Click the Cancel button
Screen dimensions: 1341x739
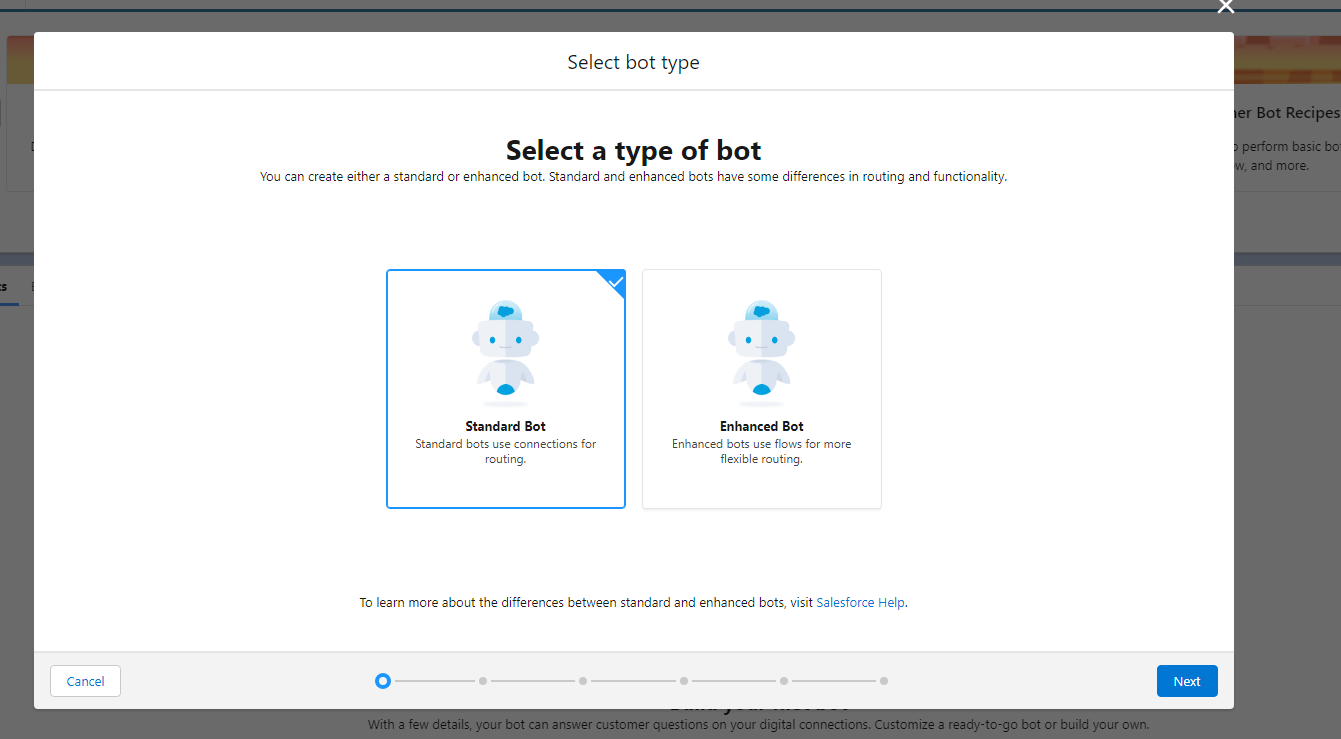(85, 681)
